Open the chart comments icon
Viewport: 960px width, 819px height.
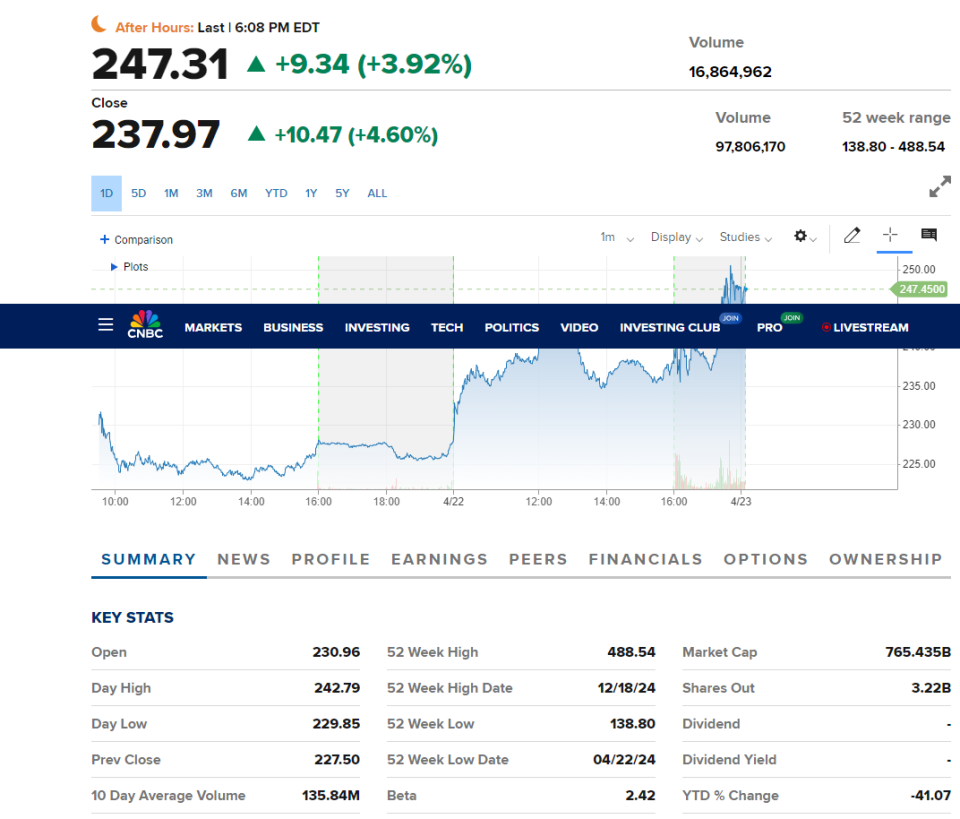click(929, 236)
